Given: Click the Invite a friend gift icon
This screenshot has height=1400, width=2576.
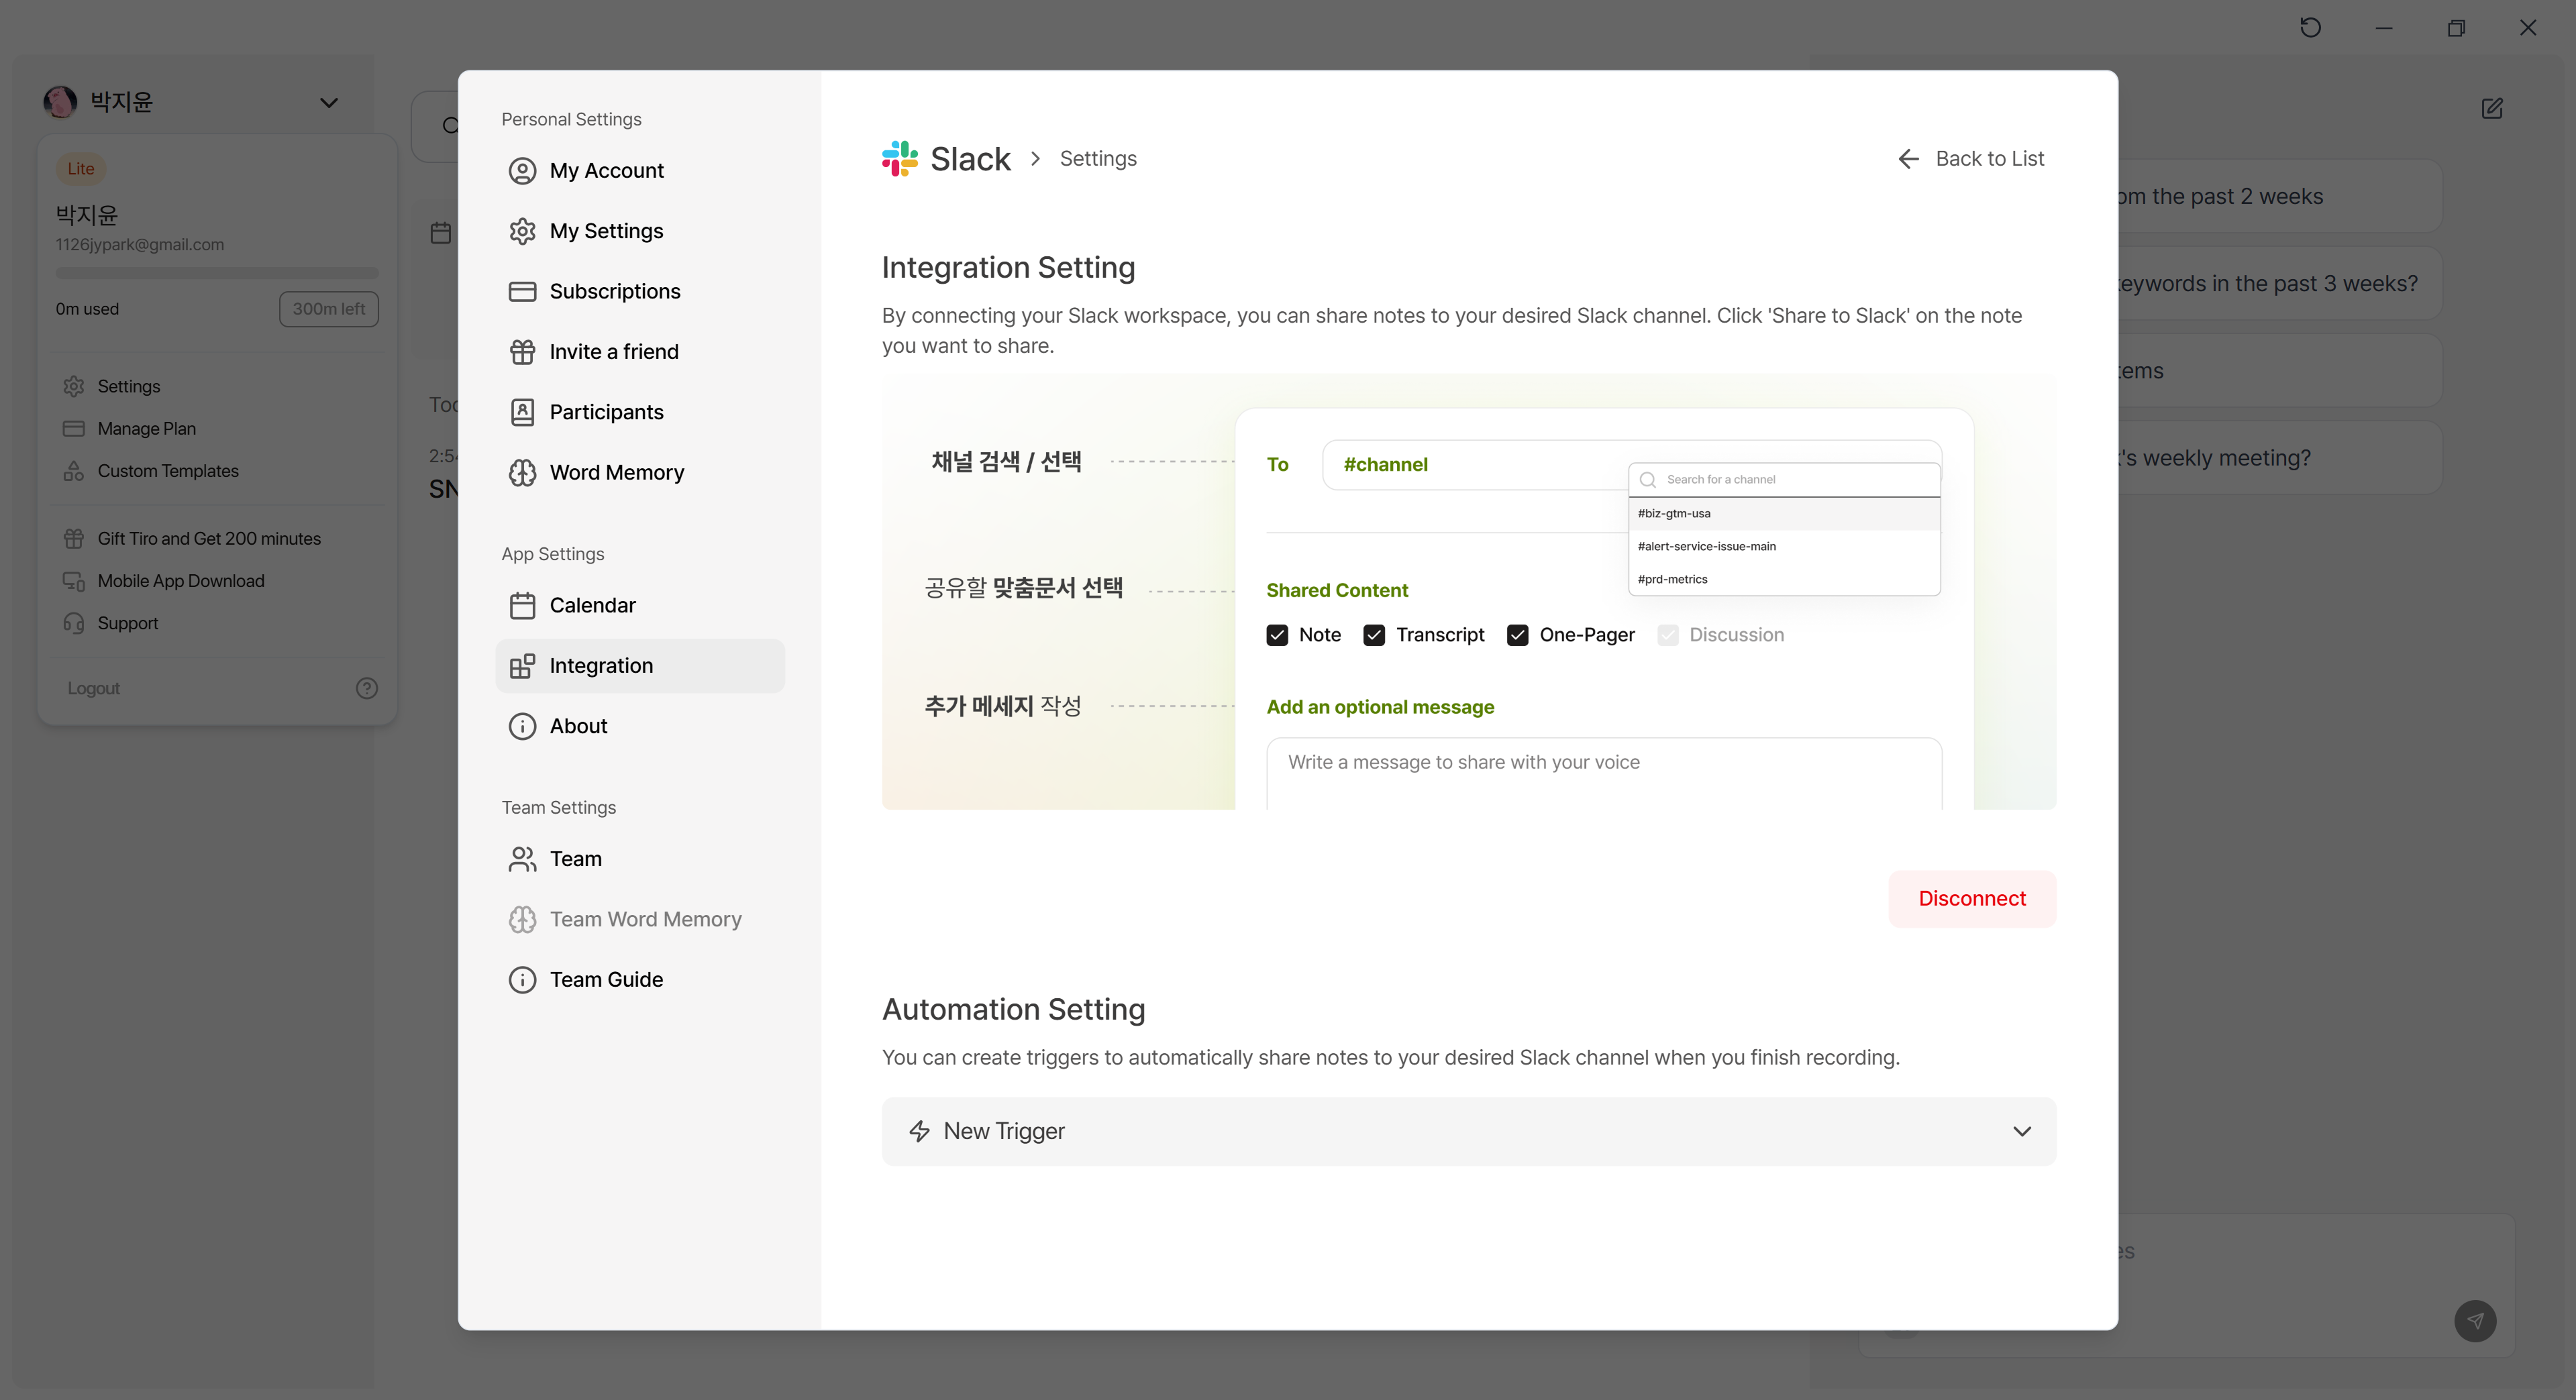Looking at the screenshot, I should (522, 352).
